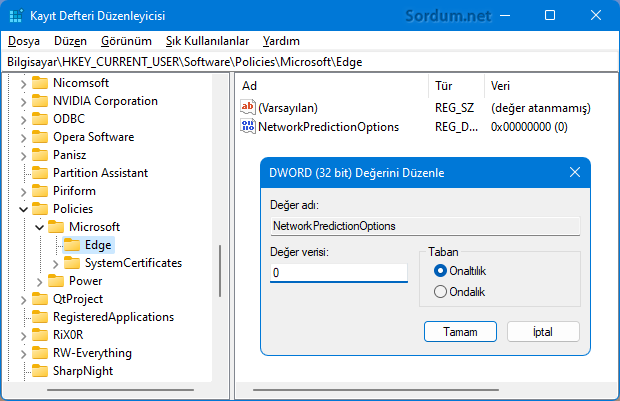The height and width of the screenshot is (401, 620).
Task: Maximize the Registry Editor window
Action: 550,15
